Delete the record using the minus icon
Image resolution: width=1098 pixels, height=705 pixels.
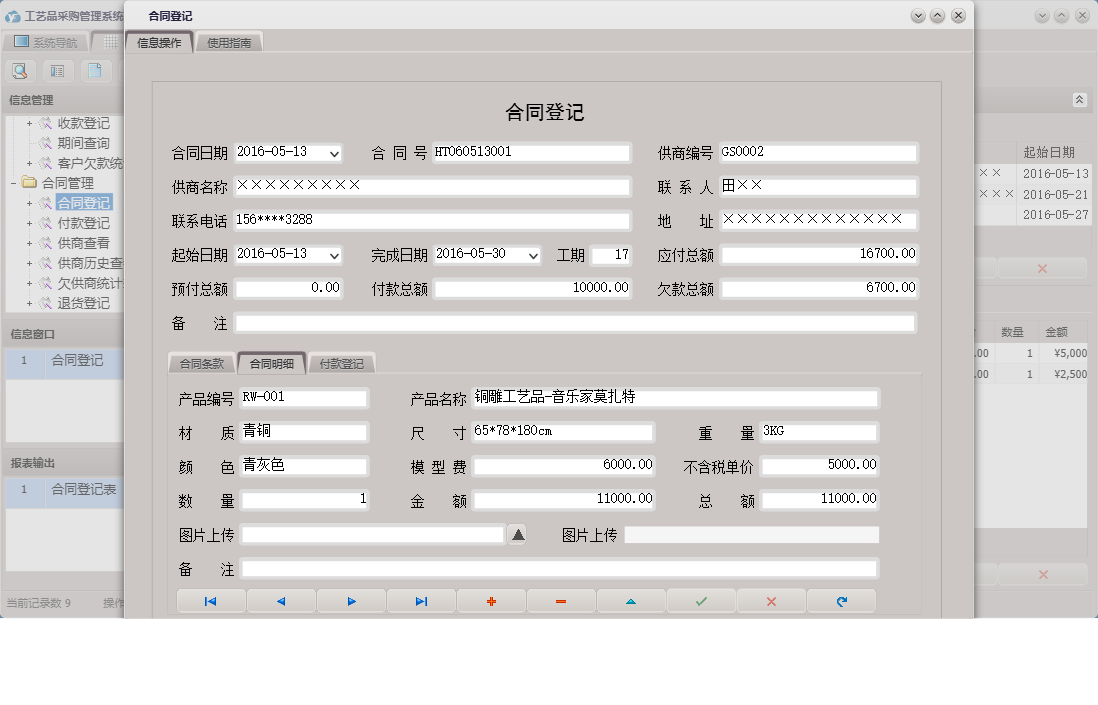tap(561, 600)
